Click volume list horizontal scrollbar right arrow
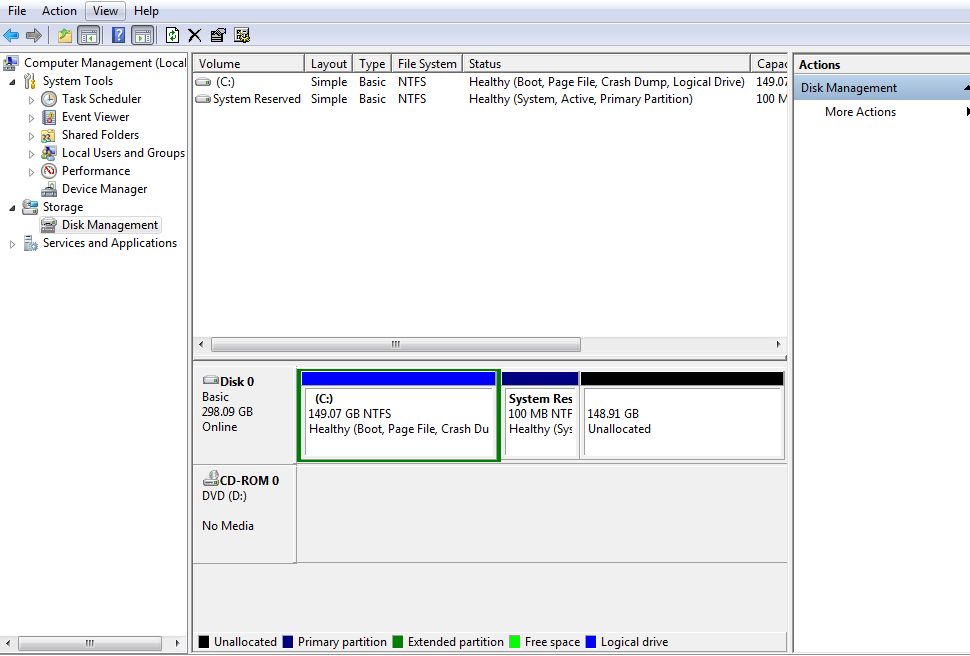The width and height of the screenshot is (970, 656). 778,344
